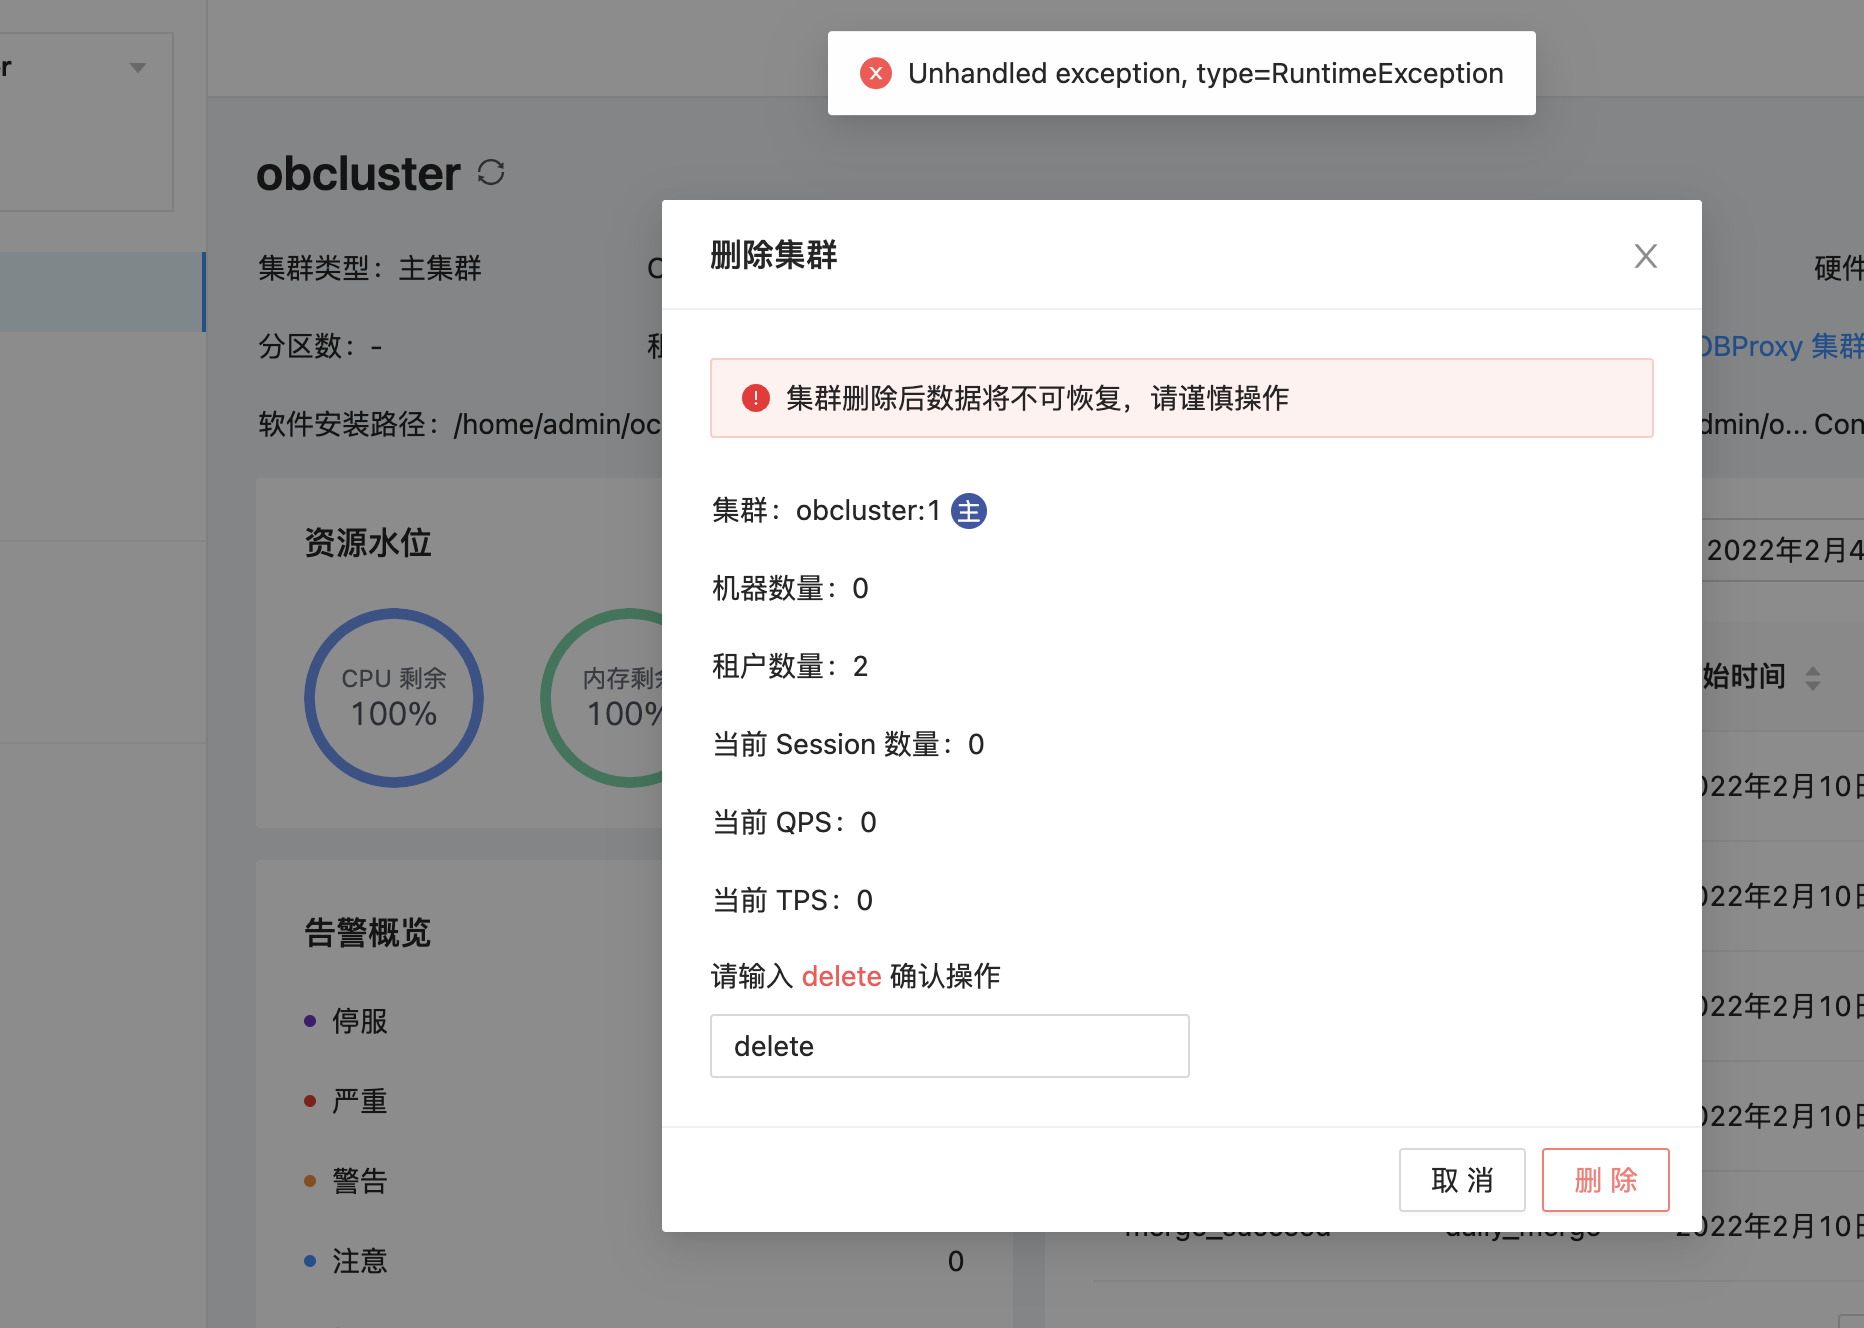The width and height of the screenshot is (1864, 1328).
Task: Click the blue 注意 alert status dot
Action: tap(309, 1261)
